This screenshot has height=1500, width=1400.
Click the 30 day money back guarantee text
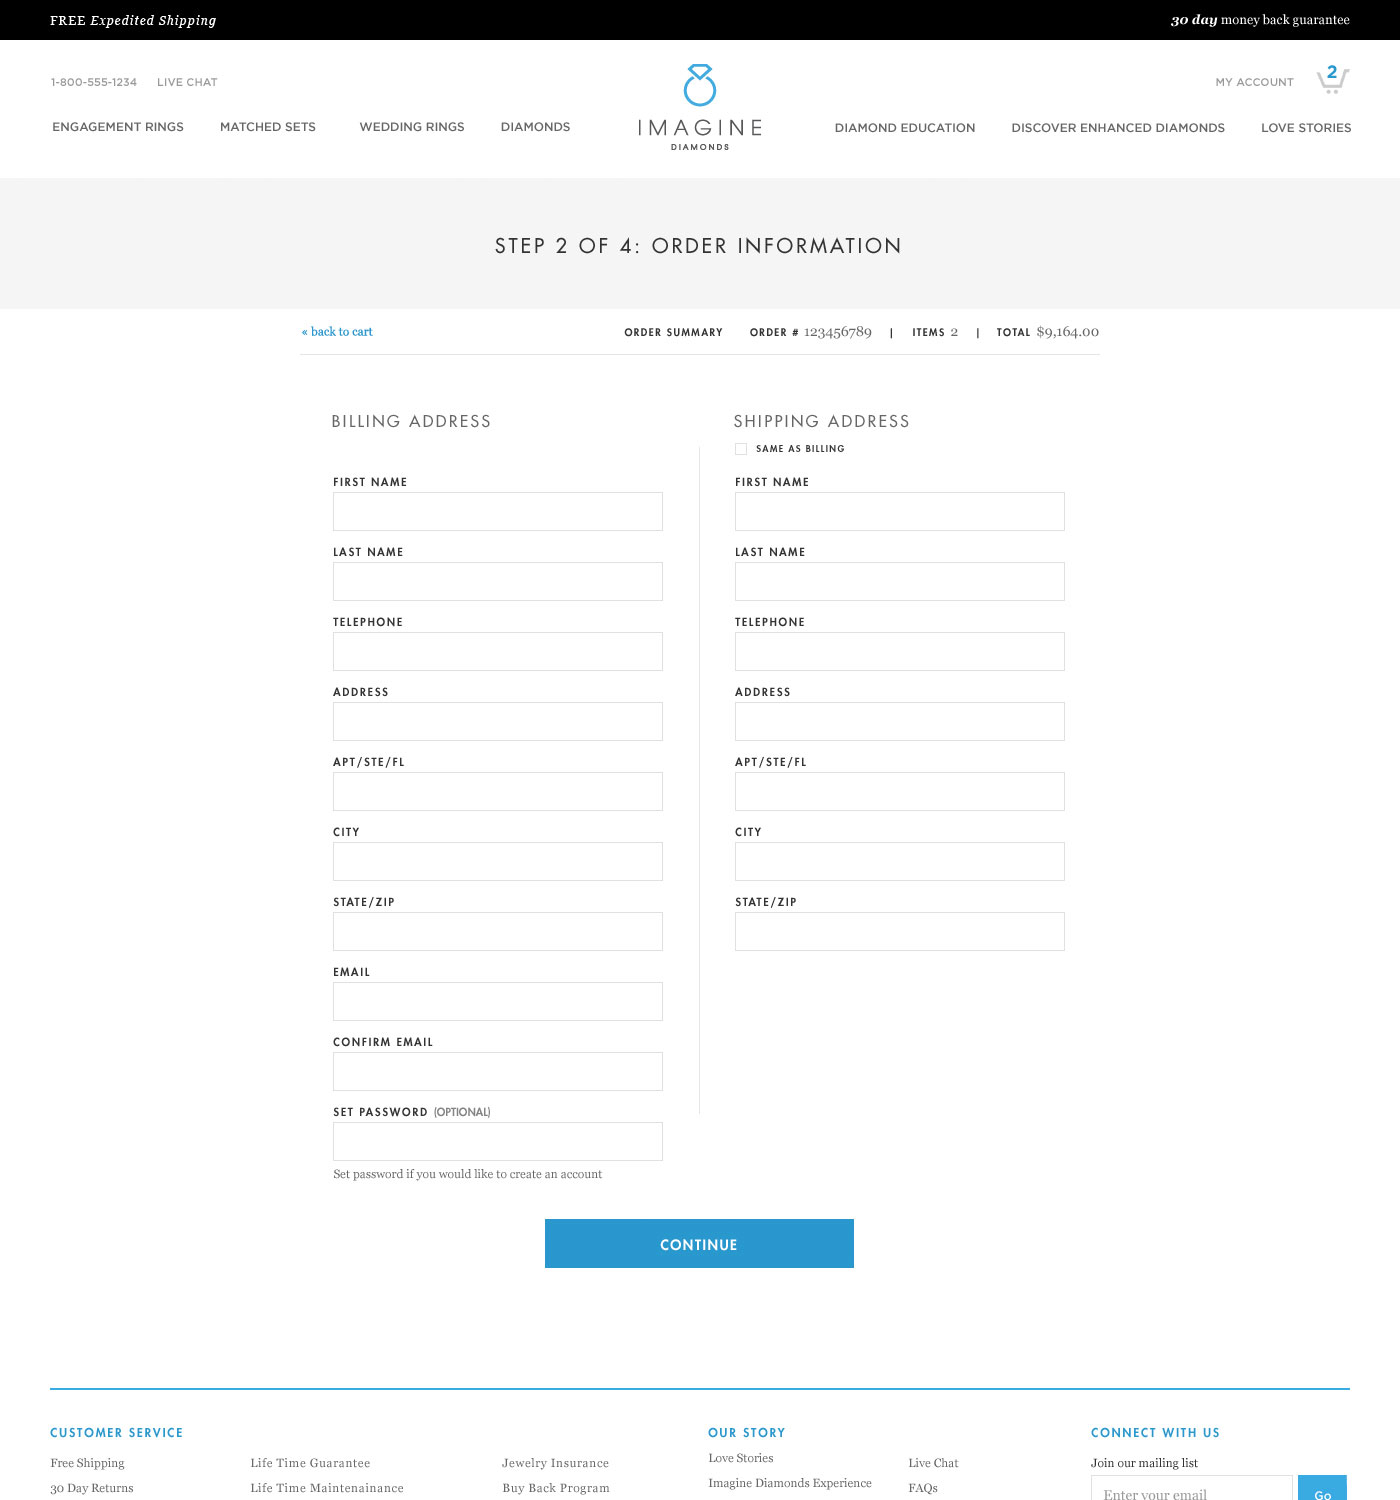[1260, 20]
